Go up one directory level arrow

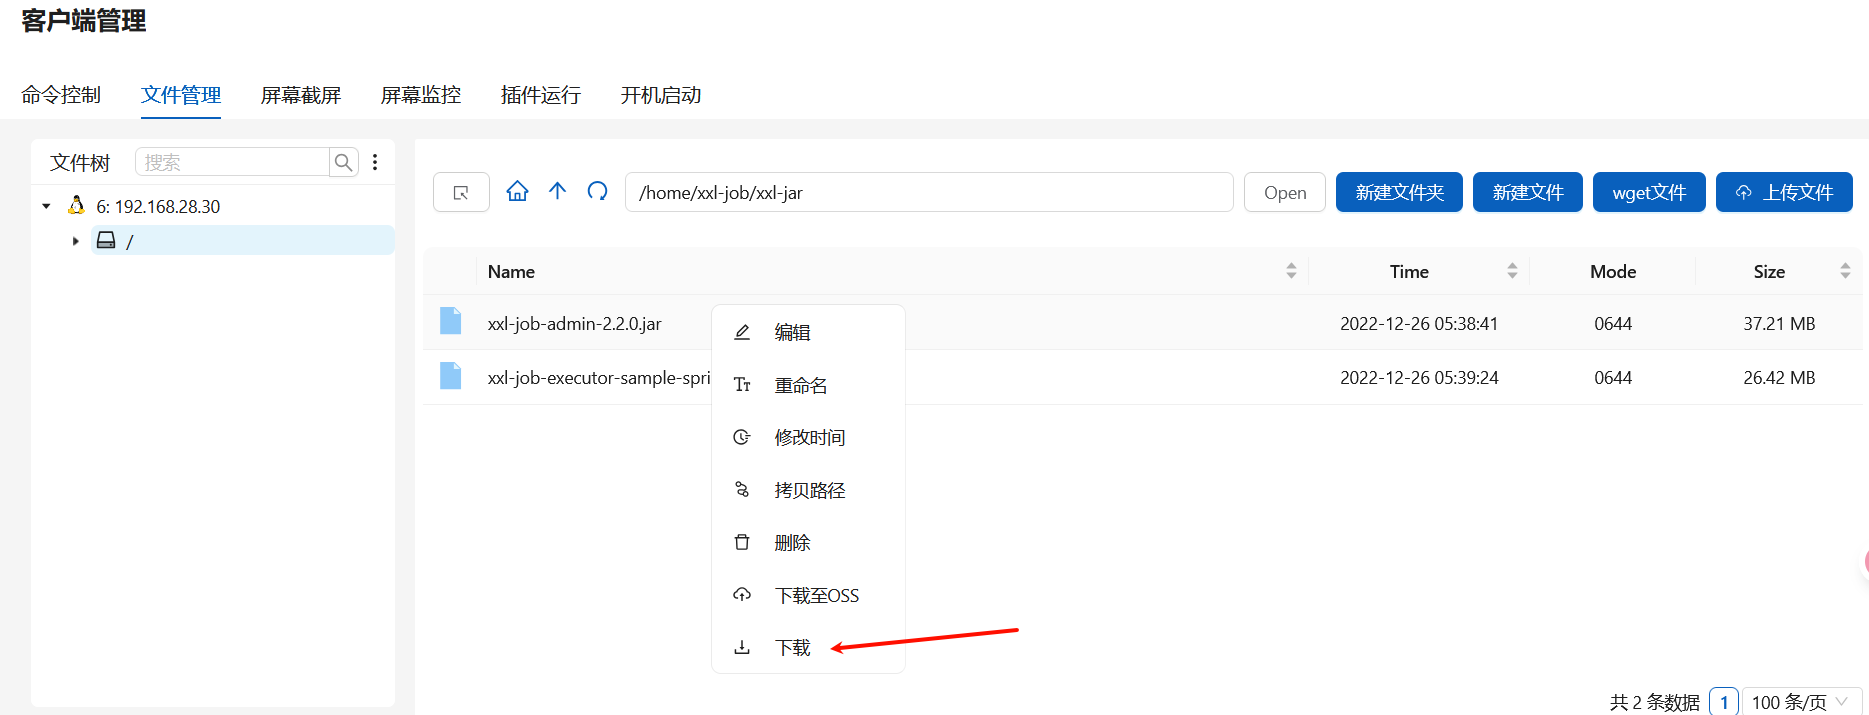point(557,191)
